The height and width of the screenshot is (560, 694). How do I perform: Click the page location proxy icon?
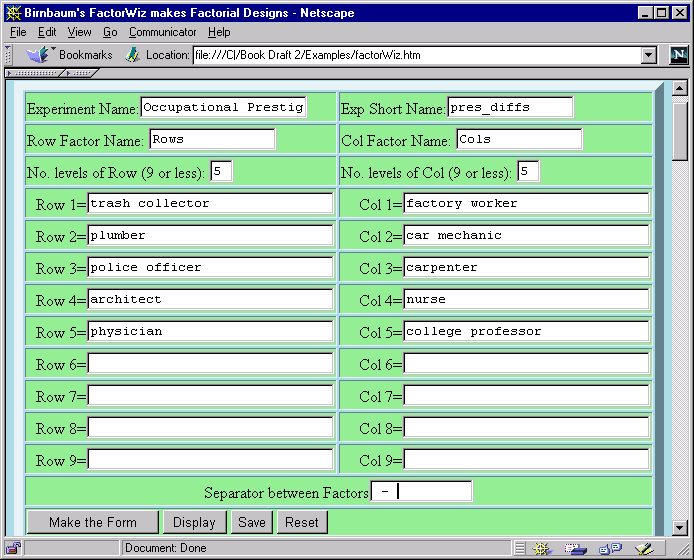coord(132,55)
